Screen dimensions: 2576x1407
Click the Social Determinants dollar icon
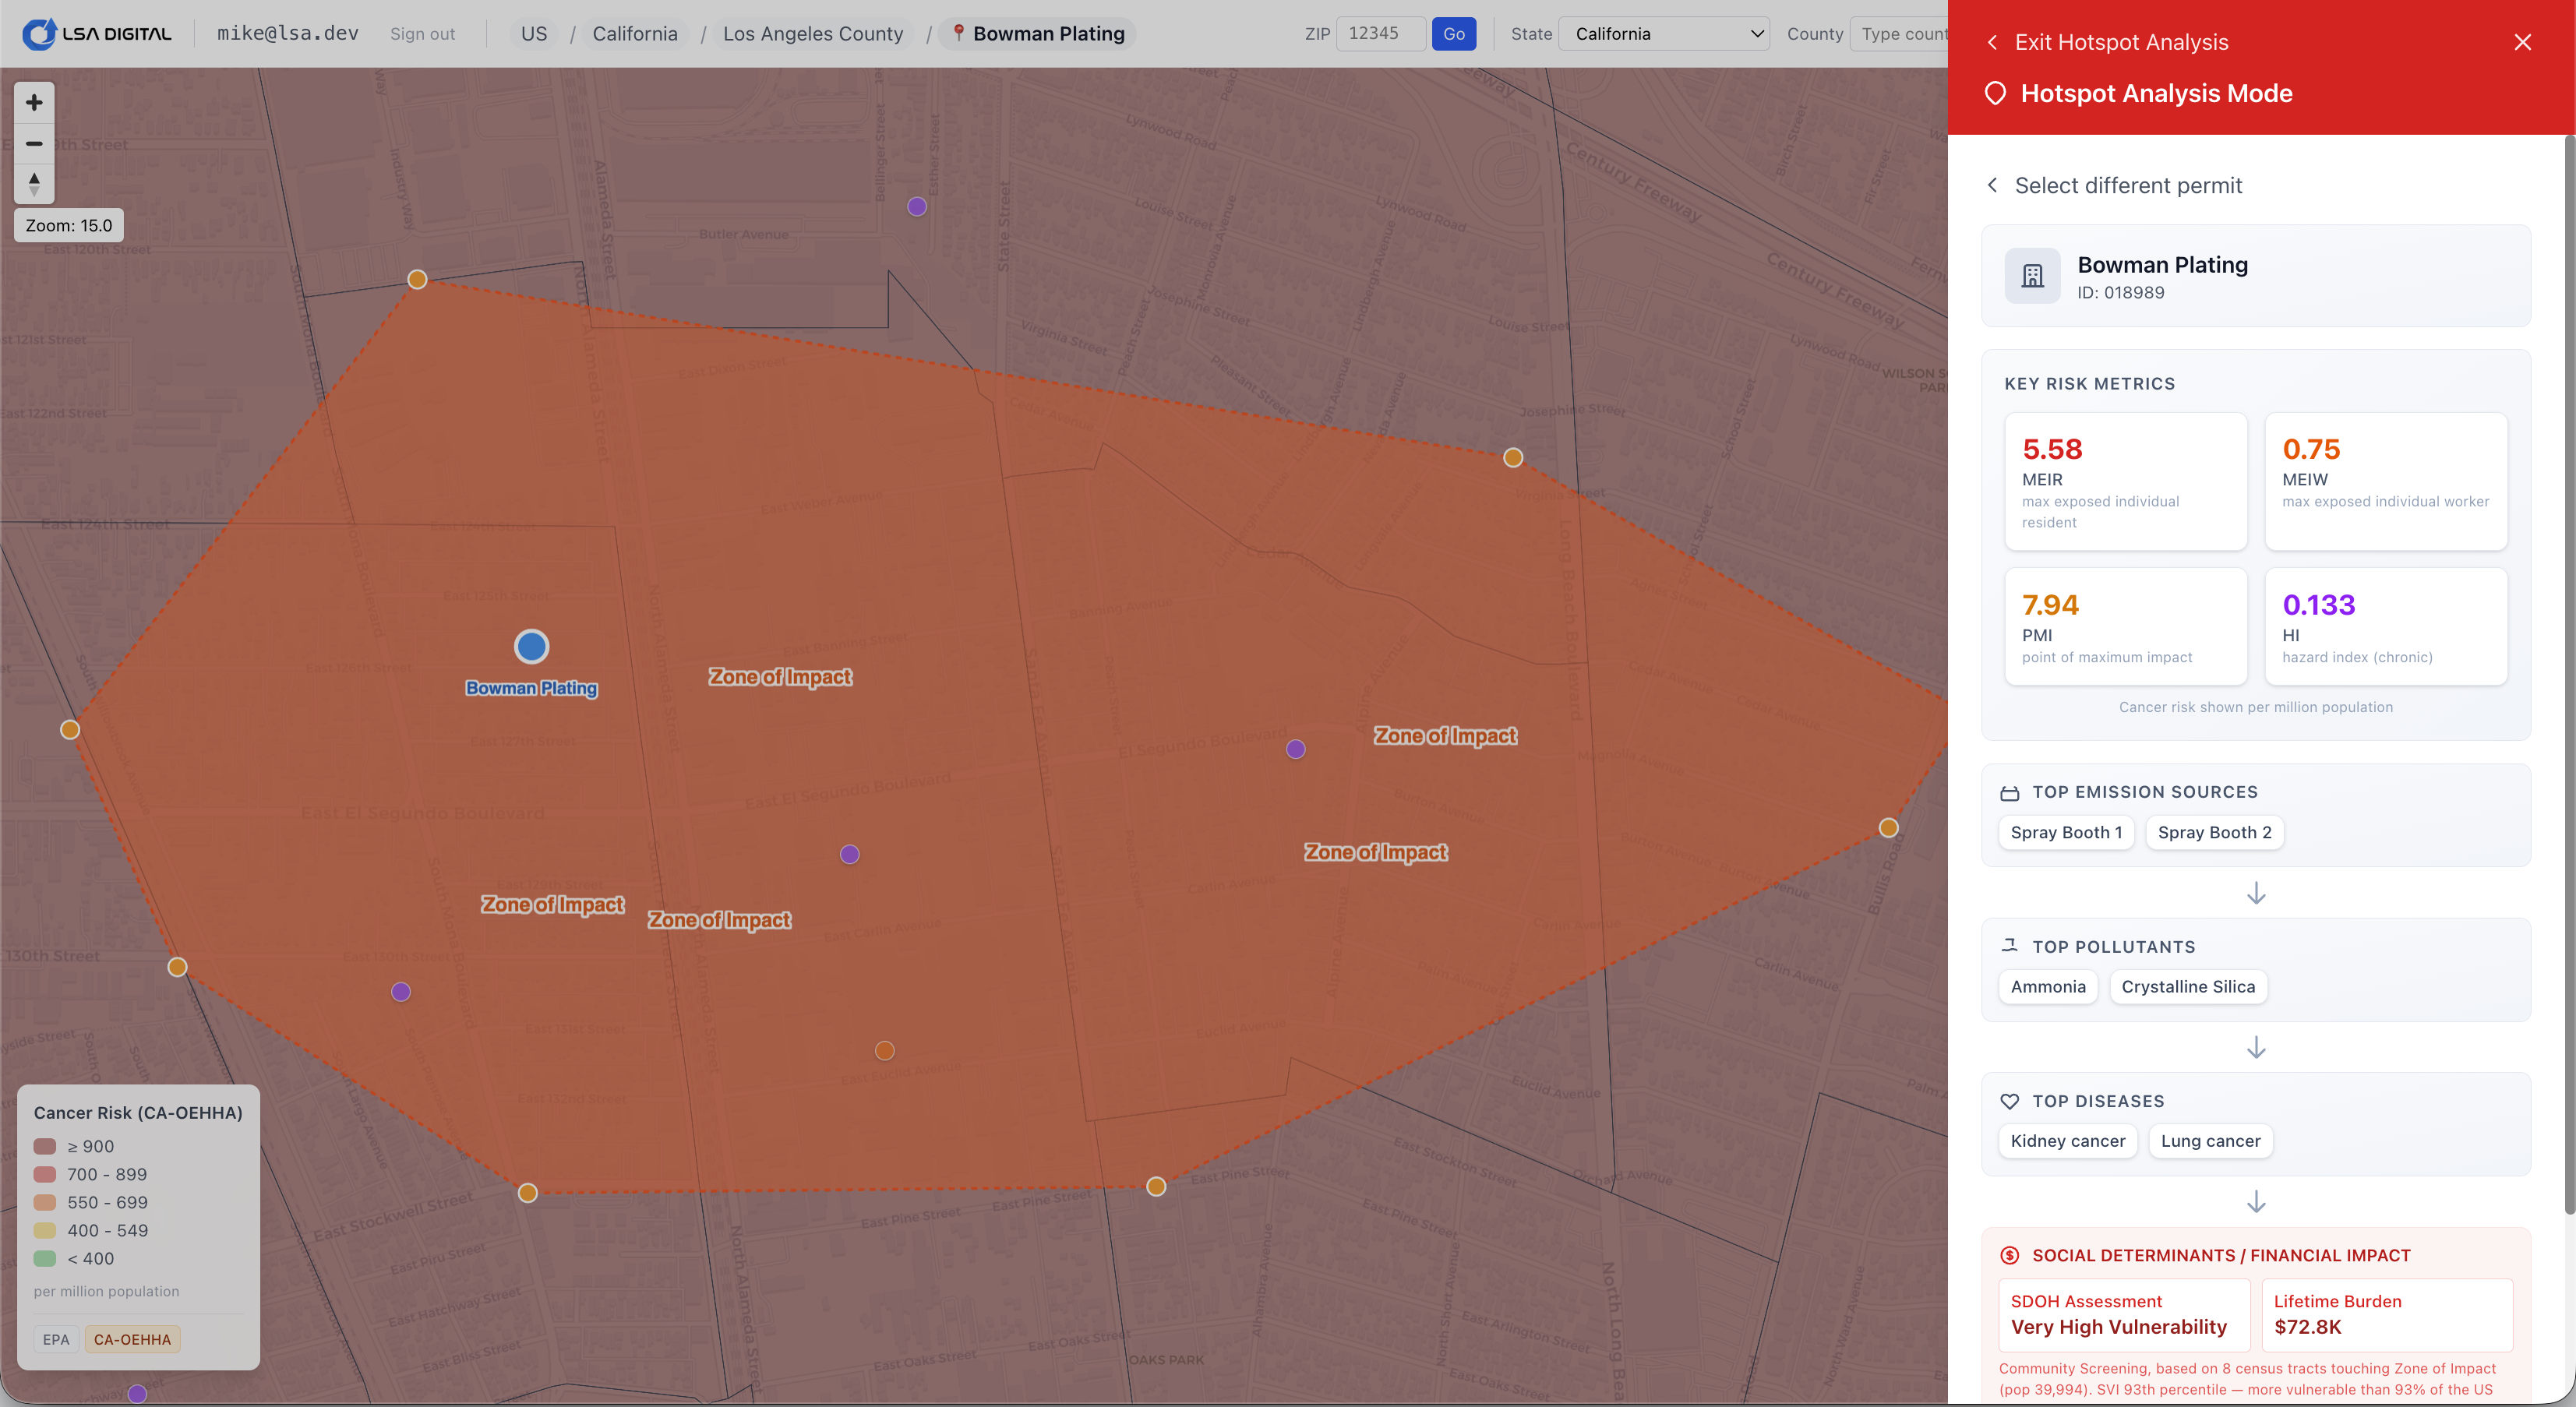(2010, 1255)
